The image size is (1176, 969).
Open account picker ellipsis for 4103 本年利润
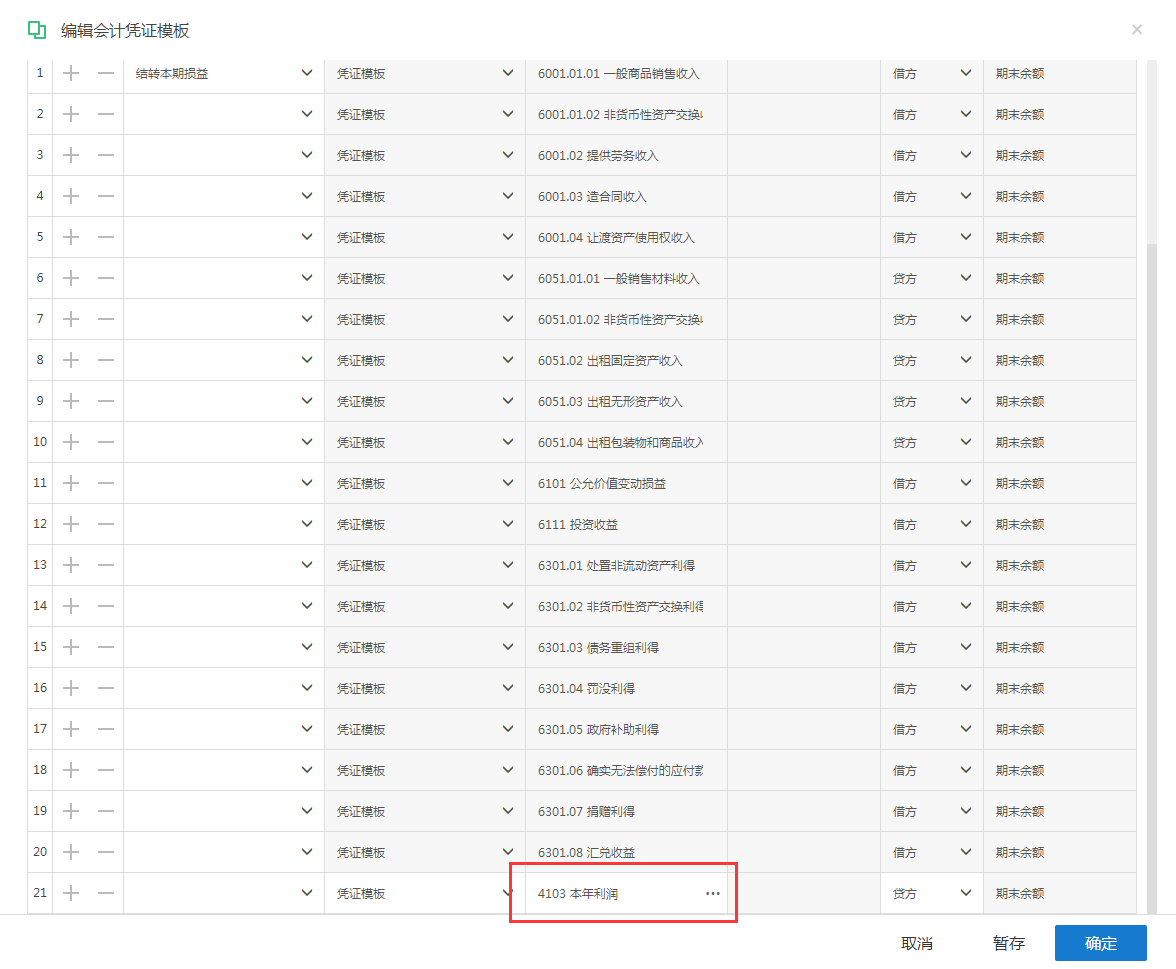(712, 893)
